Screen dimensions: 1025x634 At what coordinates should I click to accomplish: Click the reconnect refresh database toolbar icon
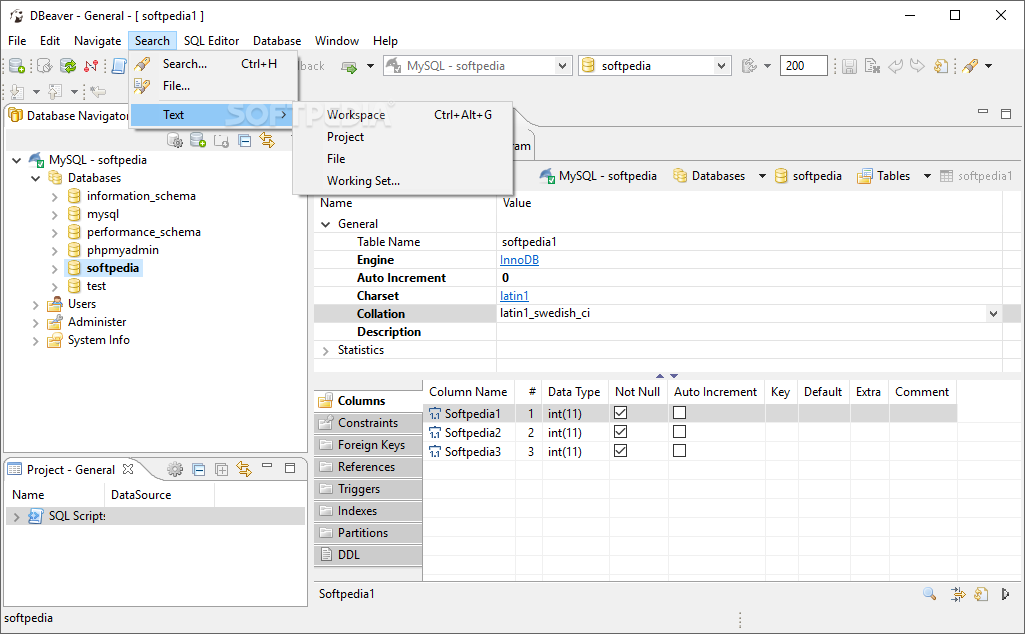click(x=68, y=65)
